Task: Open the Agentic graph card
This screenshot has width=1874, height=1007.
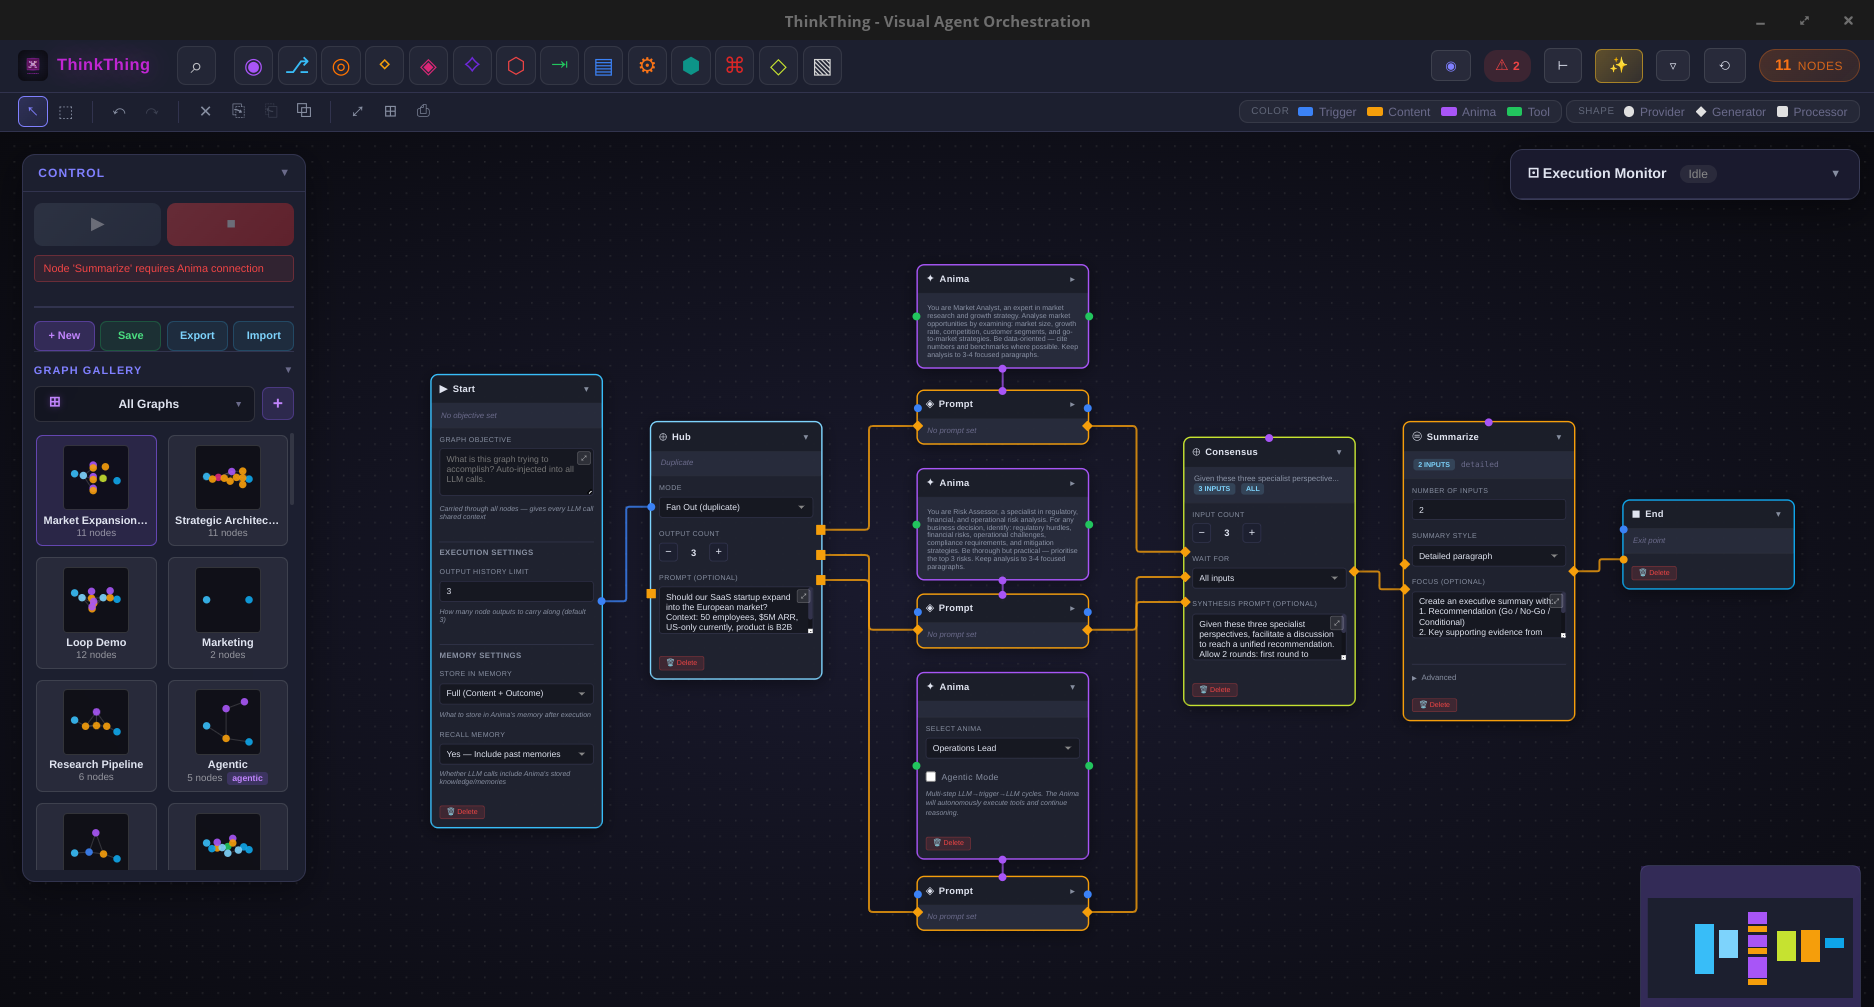Action: (x=228, y=736)
